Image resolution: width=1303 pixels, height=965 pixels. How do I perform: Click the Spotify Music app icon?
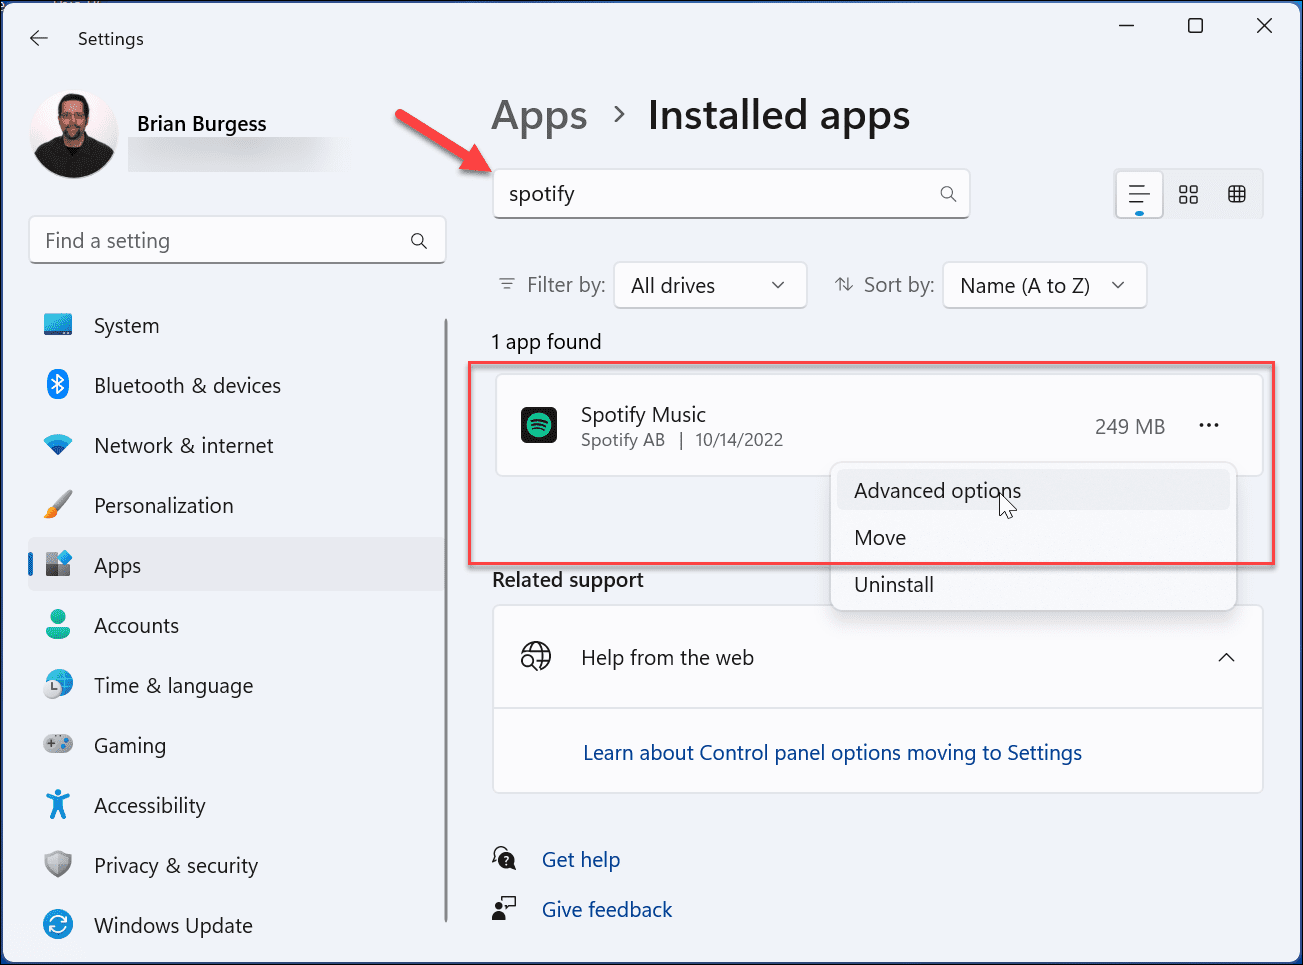pyautogui.click(x=539, y=424)
